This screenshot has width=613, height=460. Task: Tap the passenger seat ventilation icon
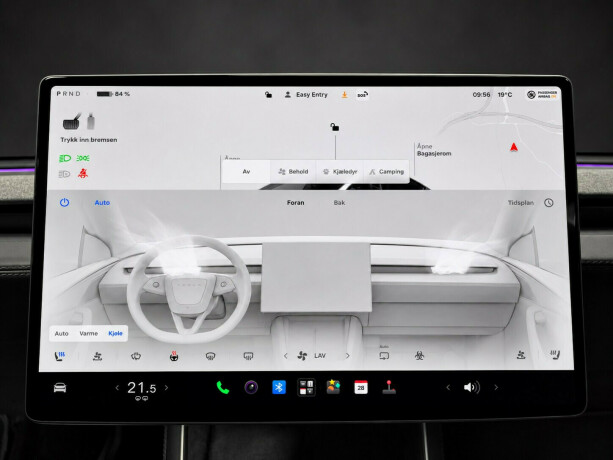tap(521, 355)
